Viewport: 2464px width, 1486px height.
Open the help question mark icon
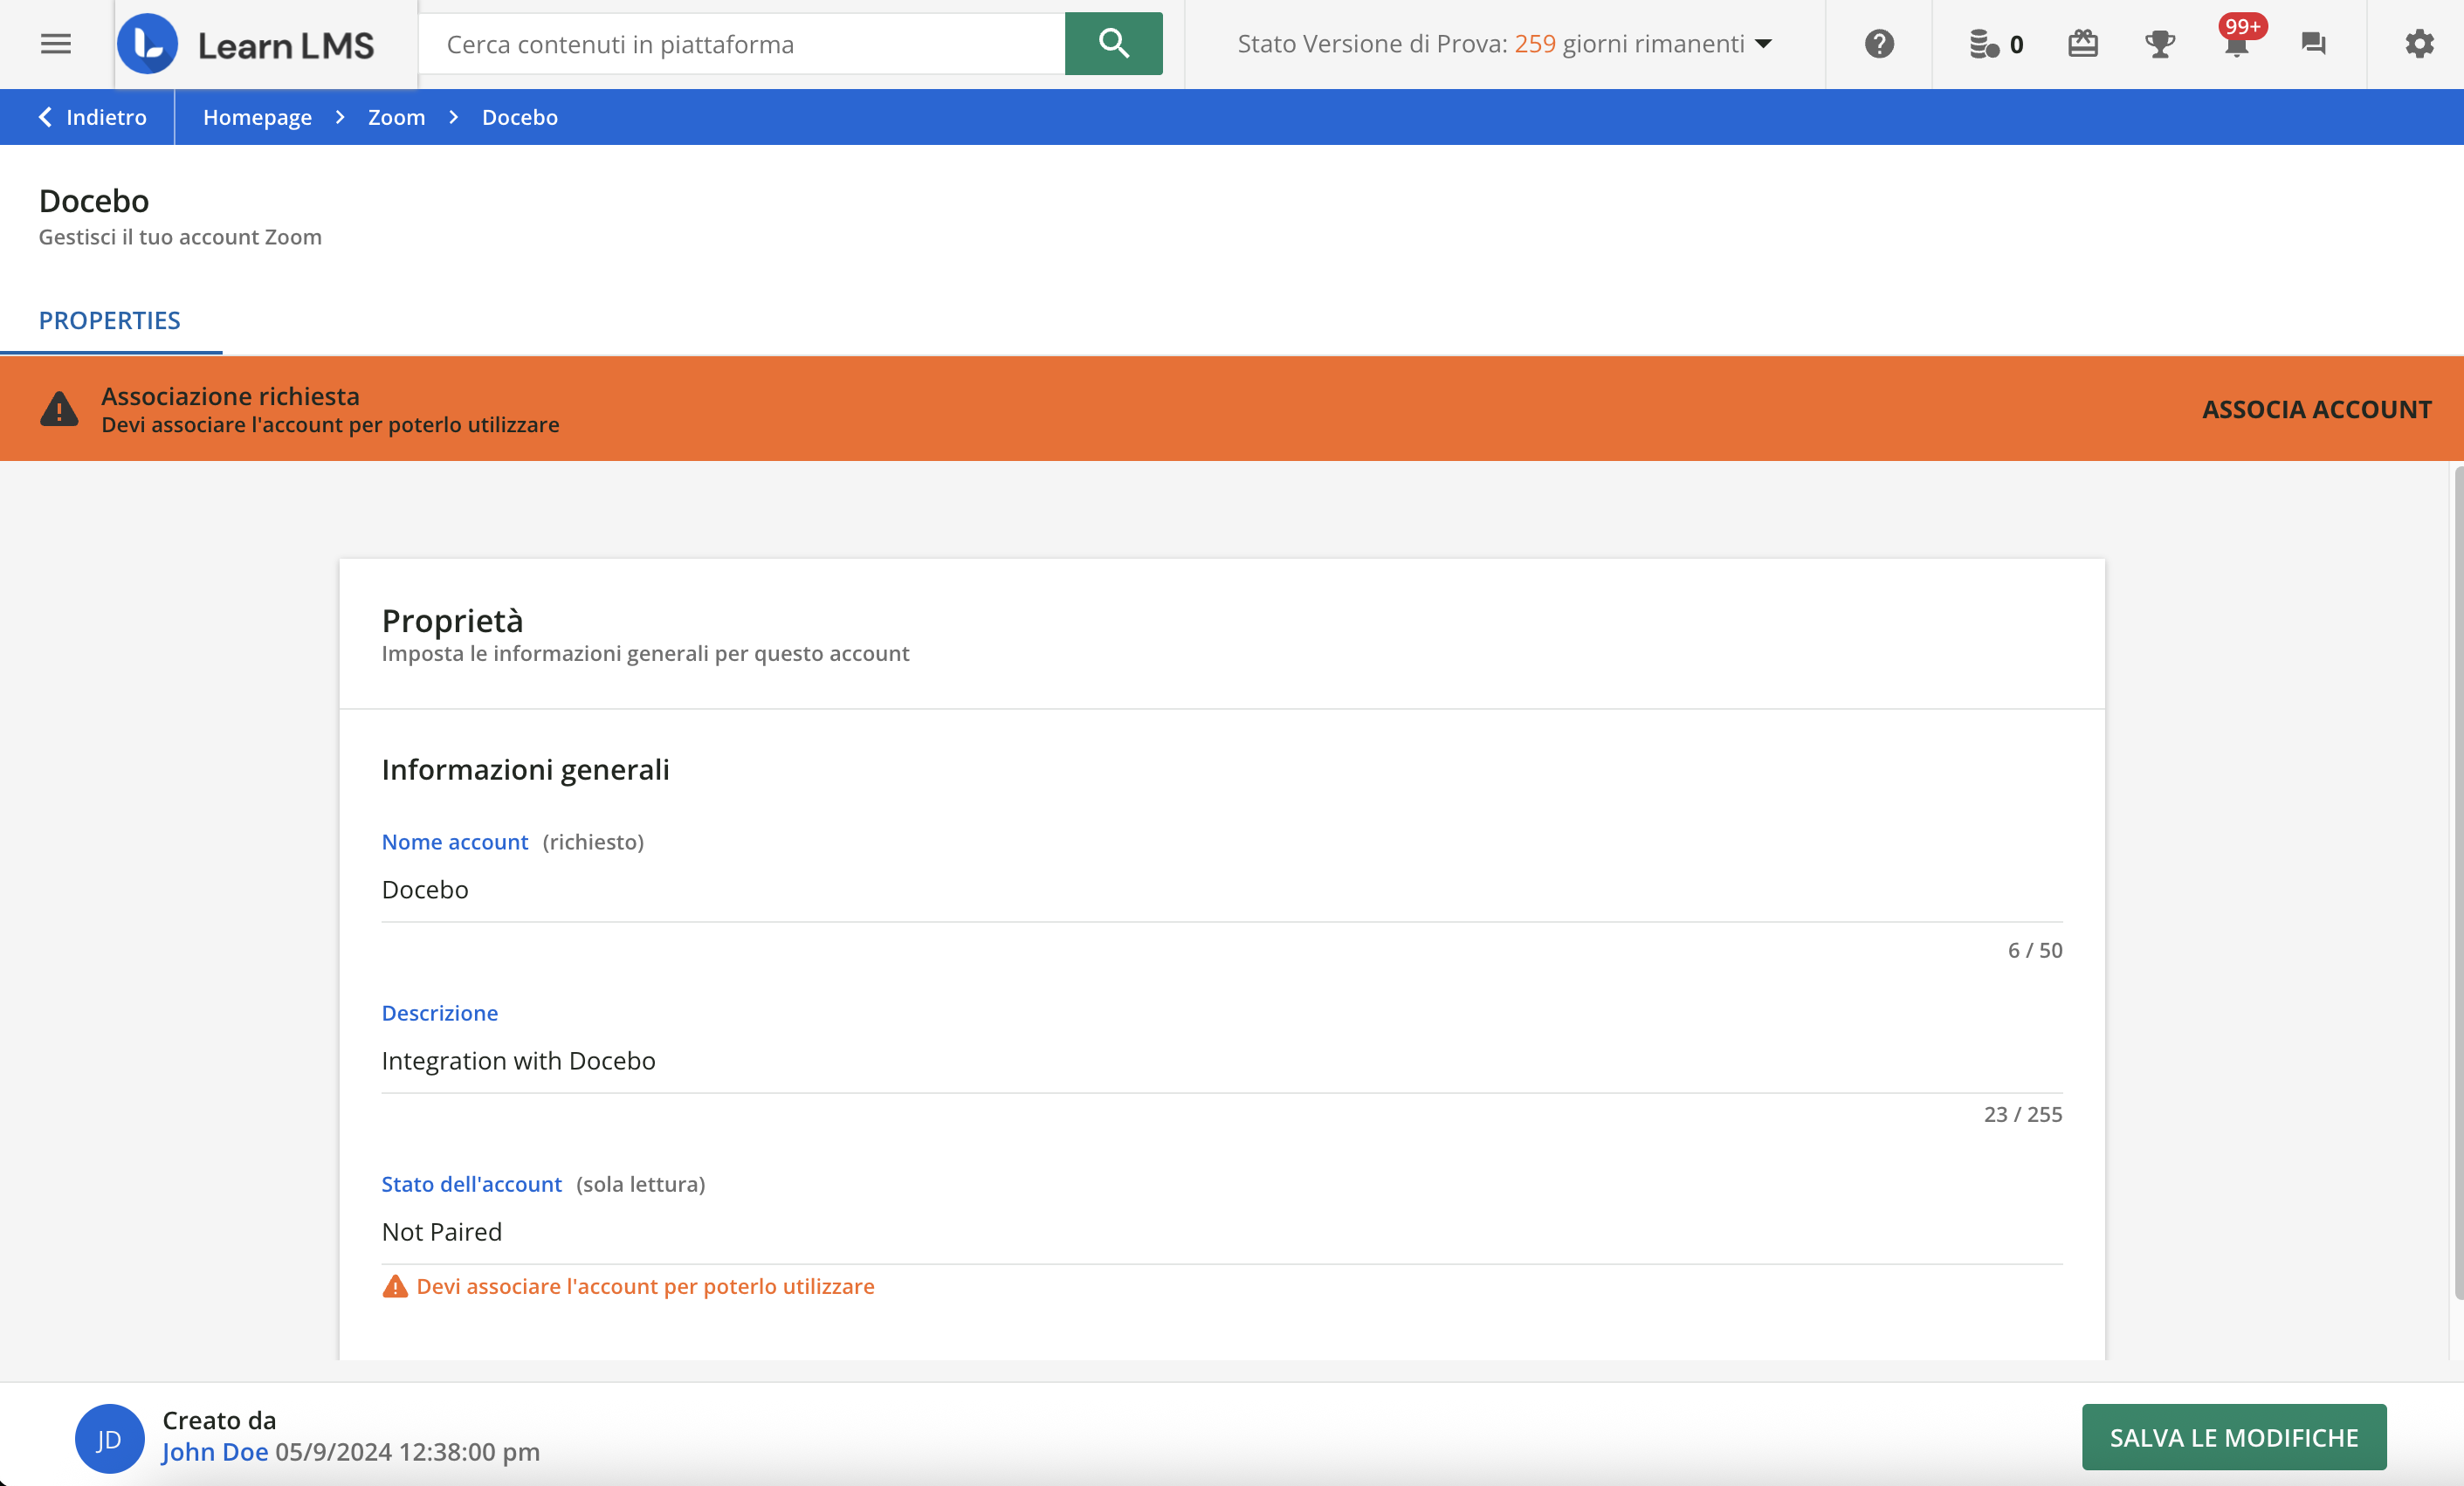coord(1879,44)
